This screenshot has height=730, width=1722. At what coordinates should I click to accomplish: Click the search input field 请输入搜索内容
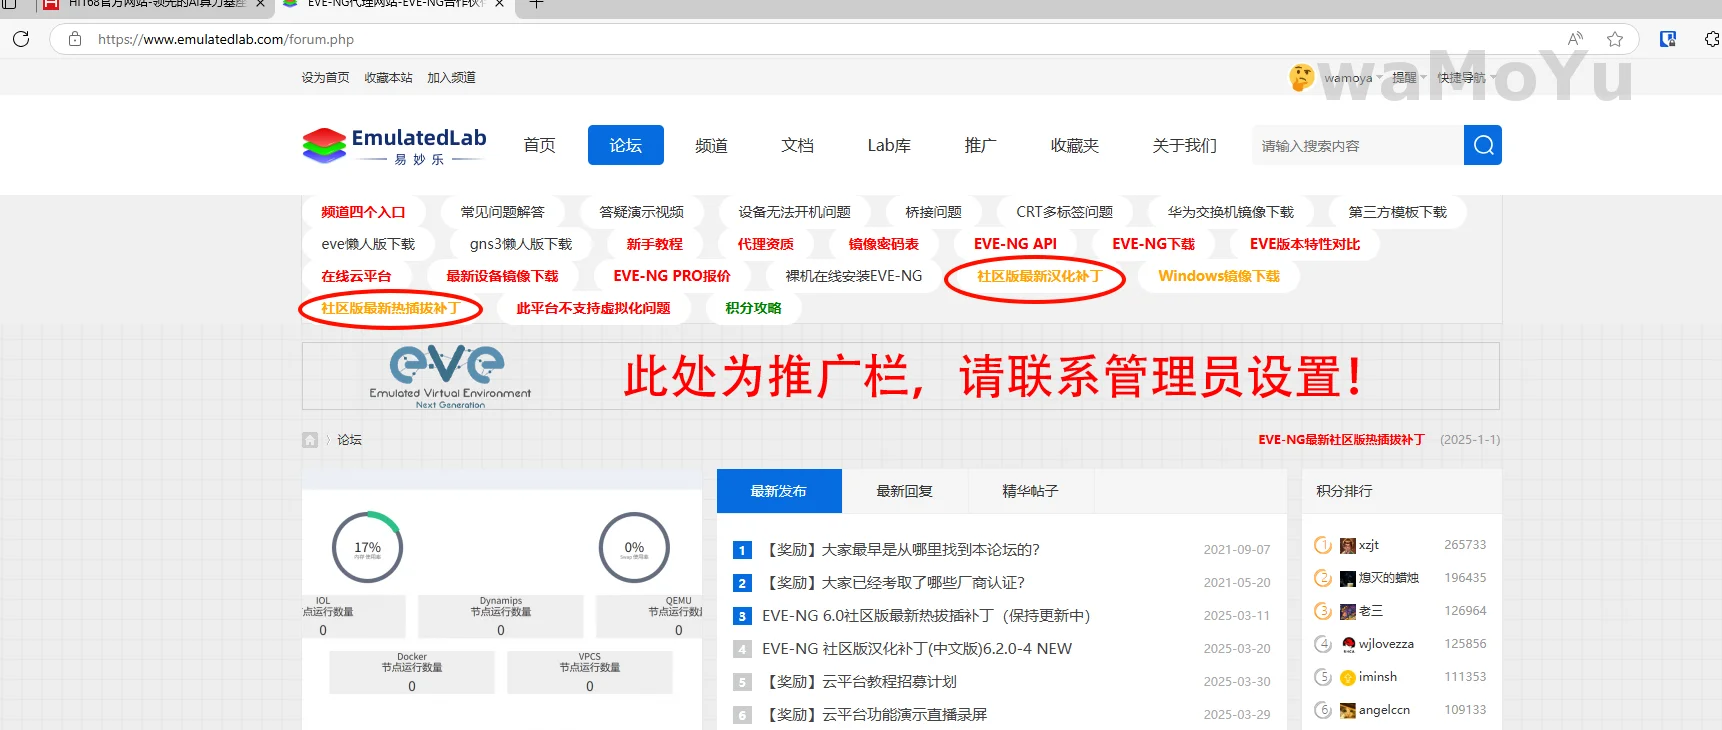[x=1356, y=146]
